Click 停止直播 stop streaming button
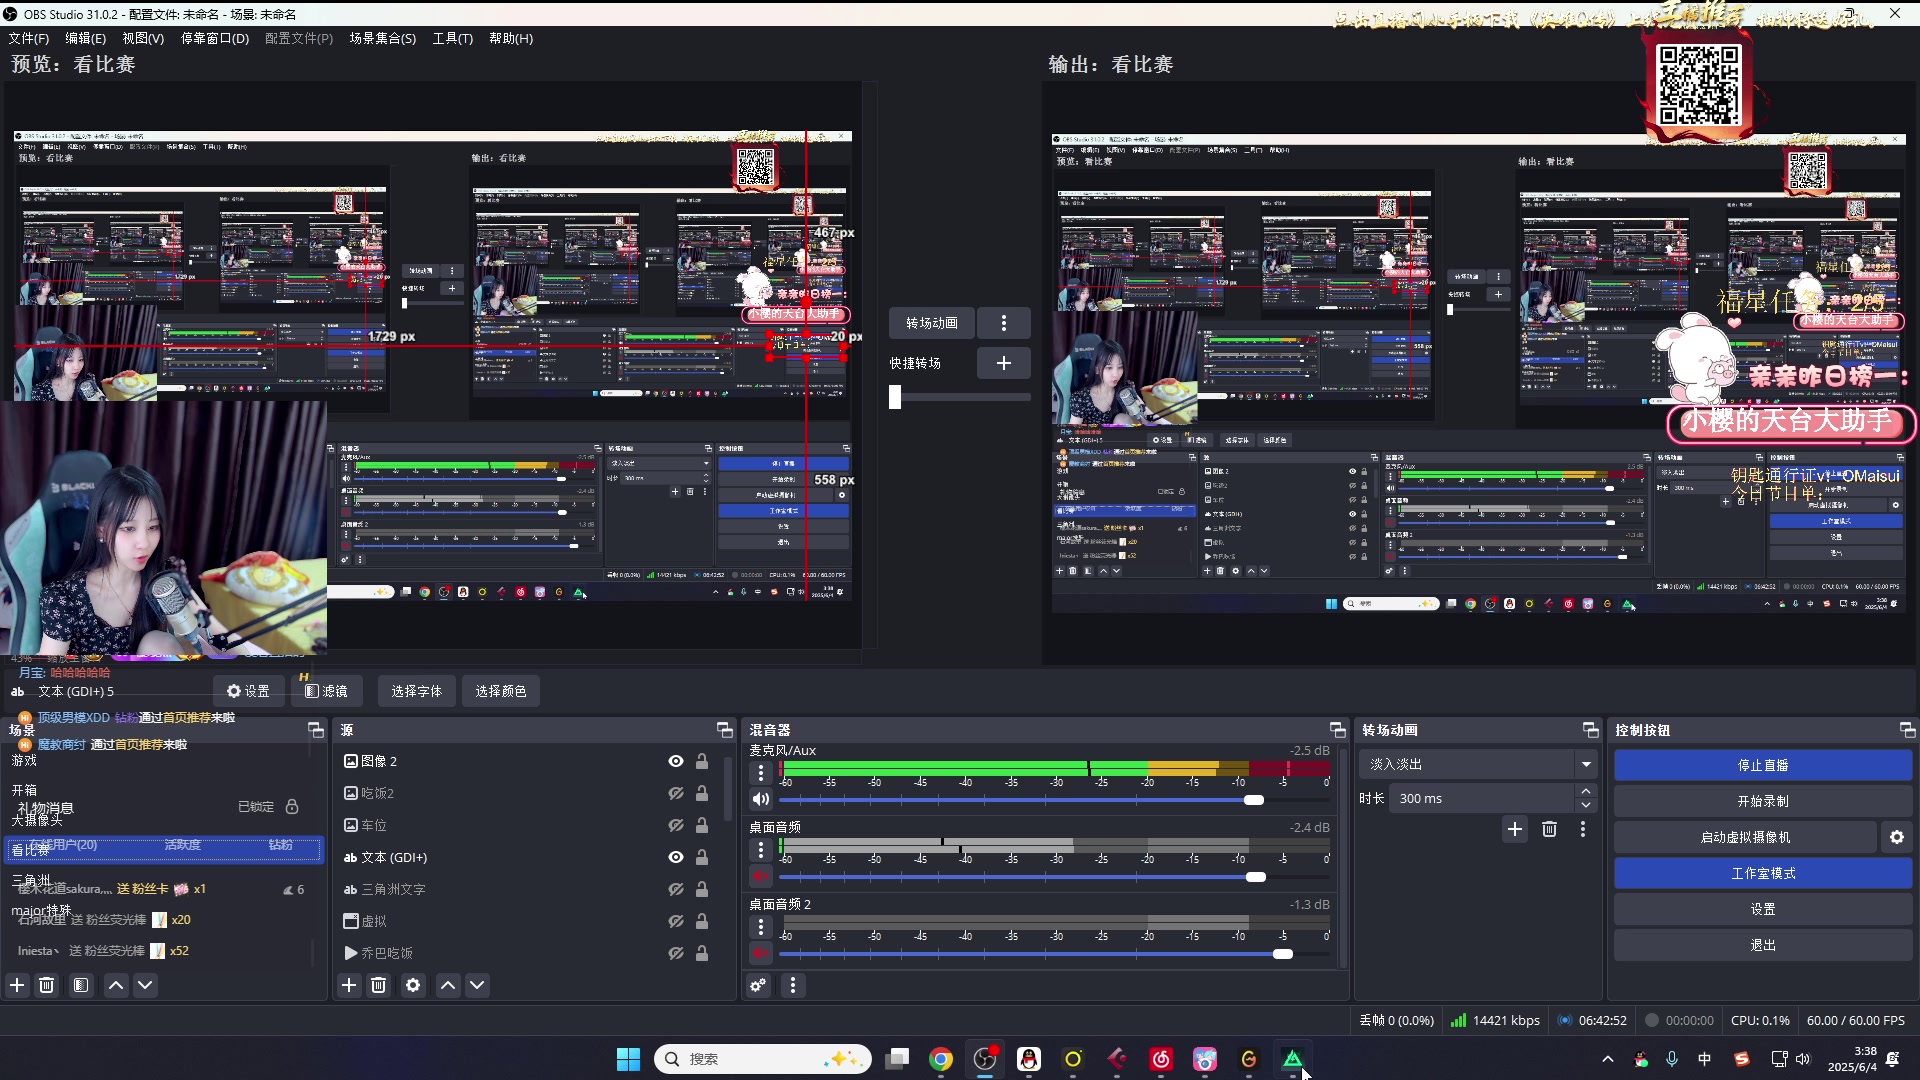The width and height of the screenshot is (1920, 1080). pyautogui.click(x=1763, y=765)
